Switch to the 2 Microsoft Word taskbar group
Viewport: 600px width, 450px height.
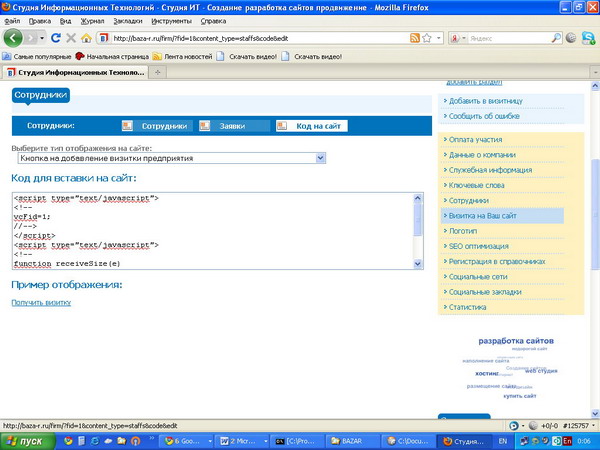point(243,441)
